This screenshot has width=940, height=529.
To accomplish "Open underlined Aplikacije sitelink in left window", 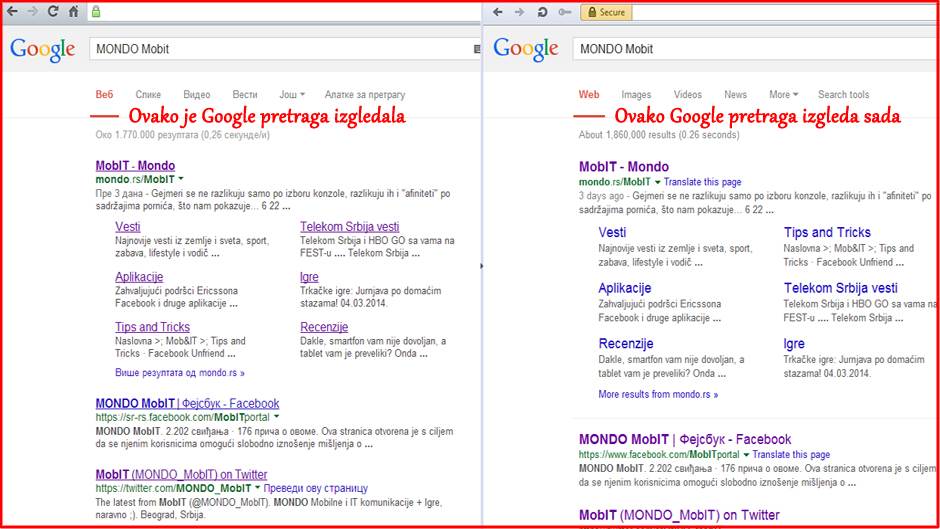I will (x=139, y=276).
